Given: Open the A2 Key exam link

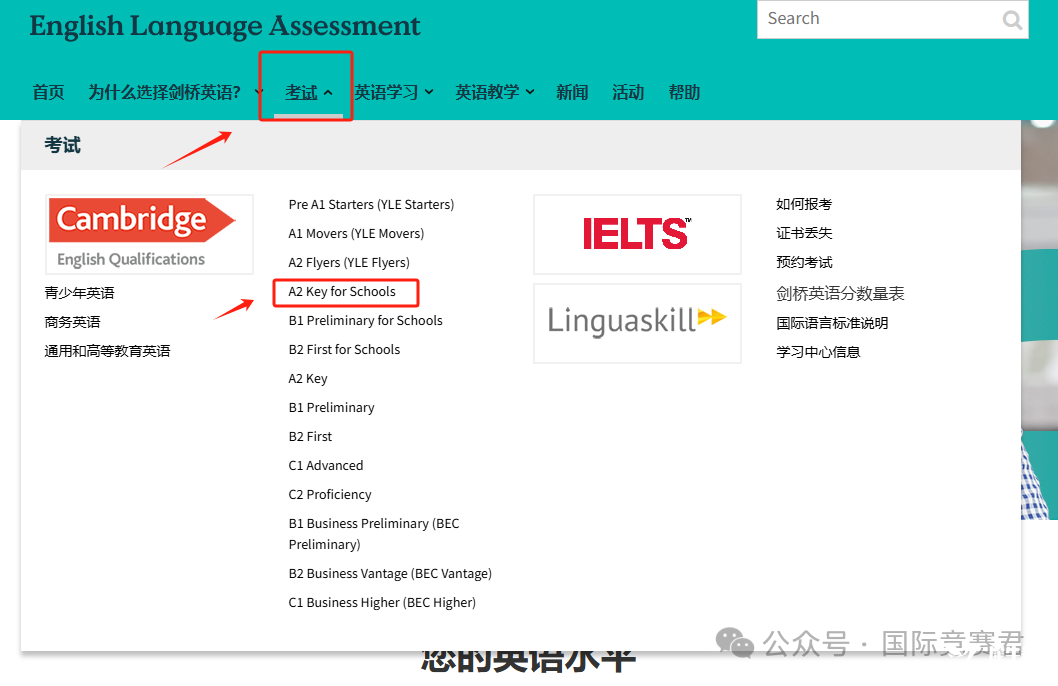Looking at the screenshot, I should click(x=308, y=378).
